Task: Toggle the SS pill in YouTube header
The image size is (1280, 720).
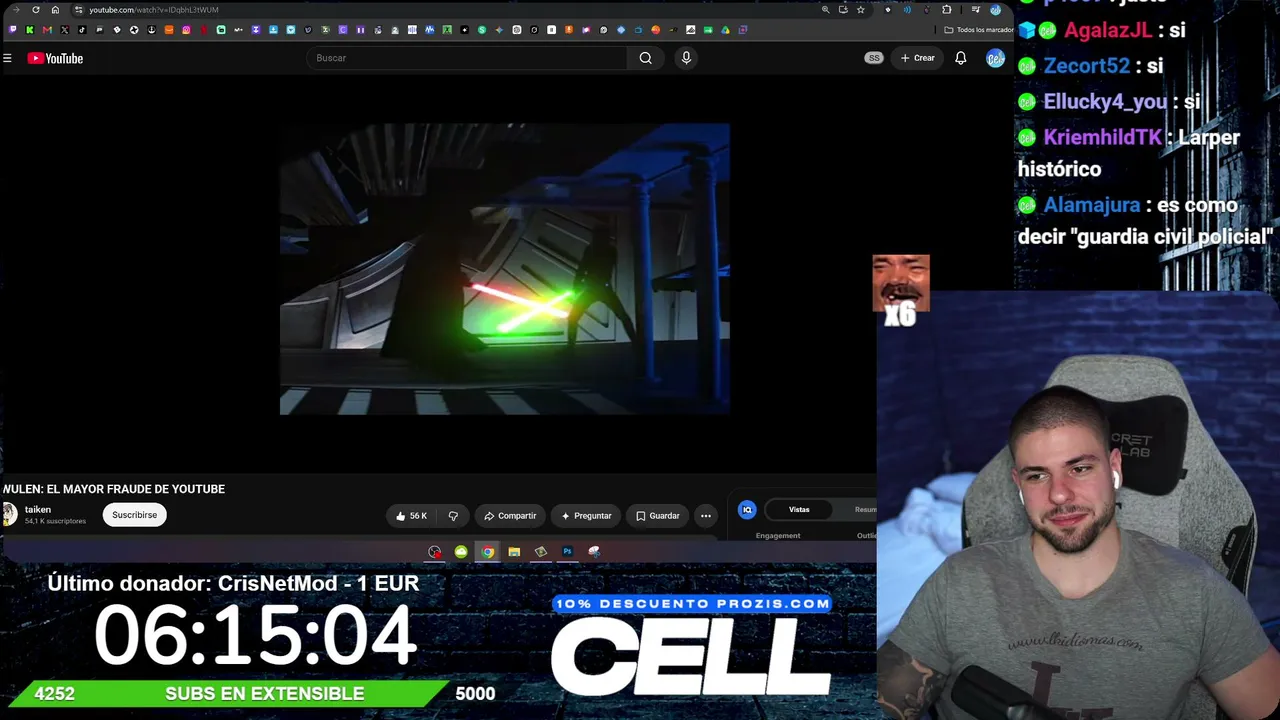Action: pyautogui.click(x=874, y=58)
